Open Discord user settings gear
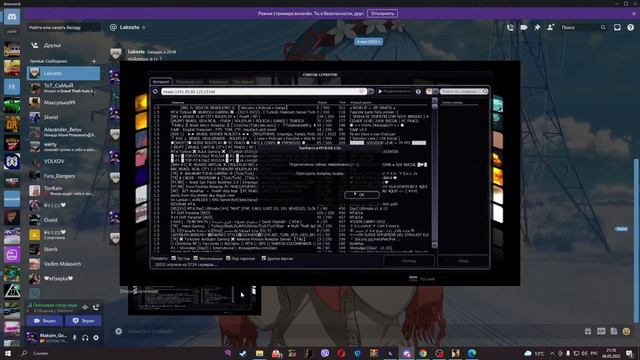This screenshot has height=360, width=640. pyautogui.click(x=96, y=338)
